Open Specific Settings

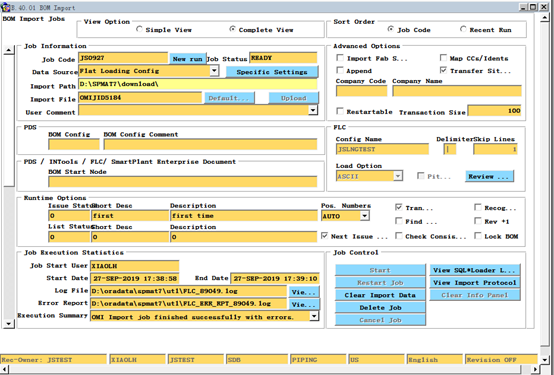pos(272,72)
